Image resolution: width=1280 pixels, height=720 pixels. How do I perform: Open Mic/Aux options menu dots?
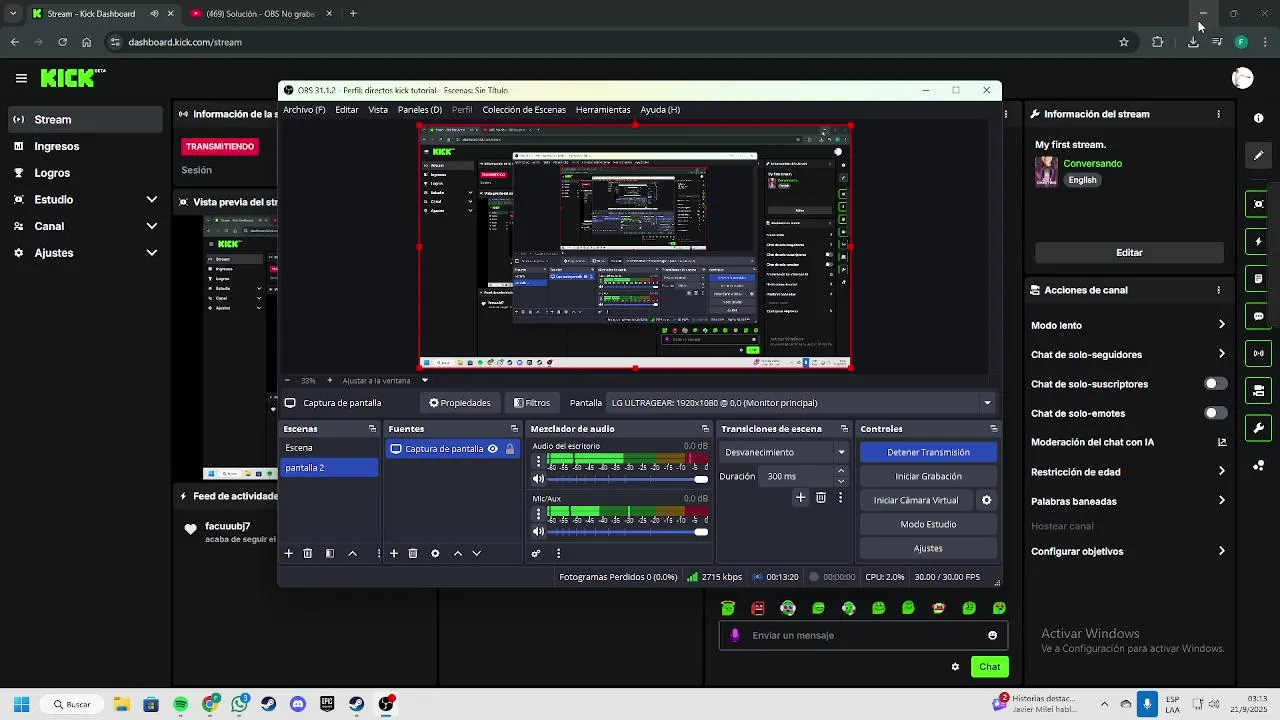538,514
